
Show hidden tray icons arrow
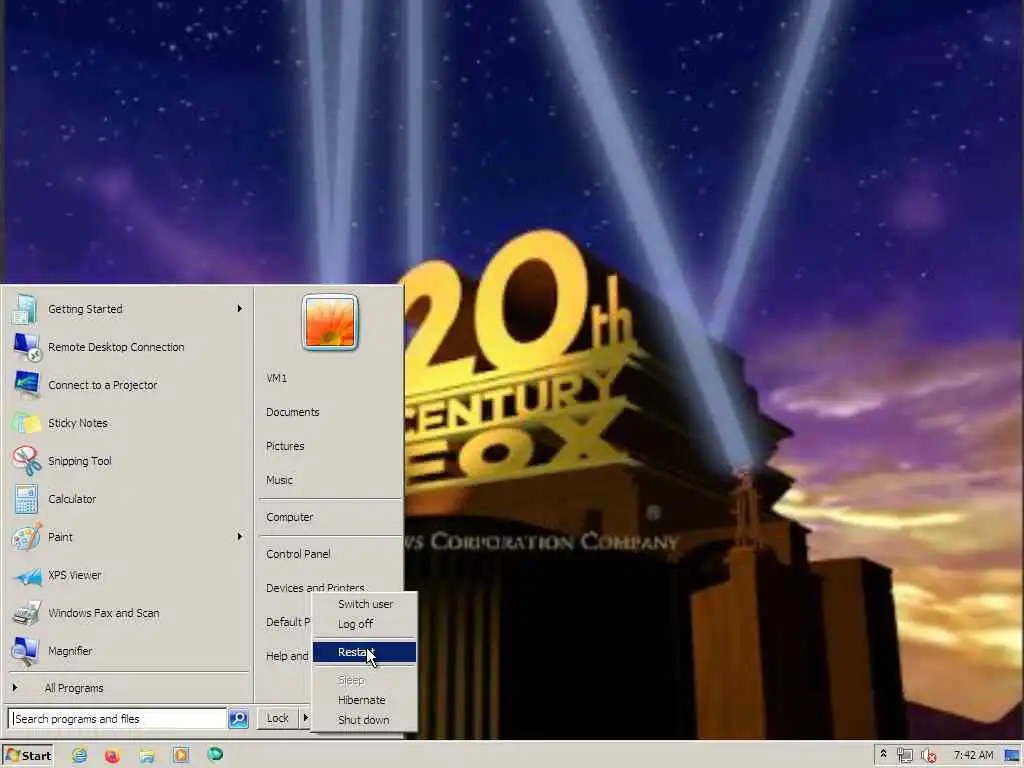(x=884, y=754)
